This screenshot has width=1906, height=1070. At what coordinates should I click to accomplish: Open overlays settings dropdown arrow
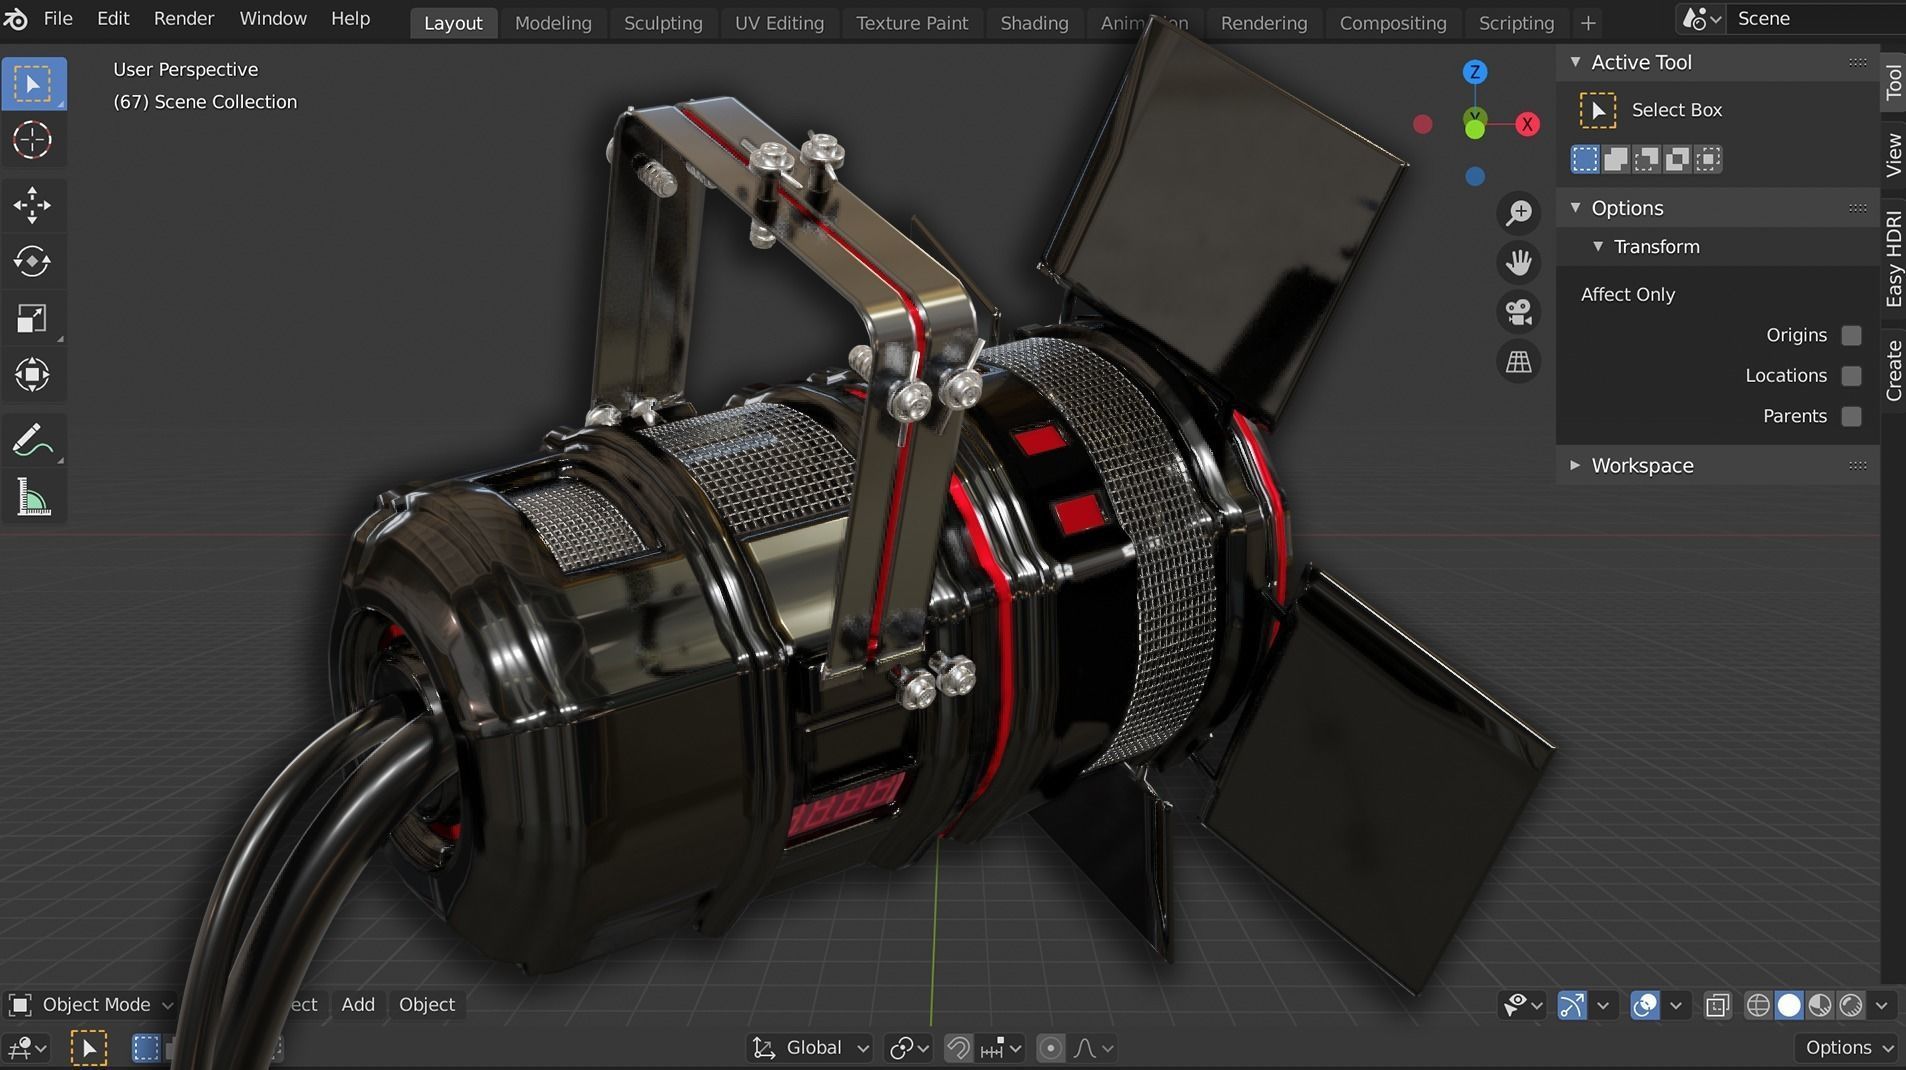coord(1676,1005)
